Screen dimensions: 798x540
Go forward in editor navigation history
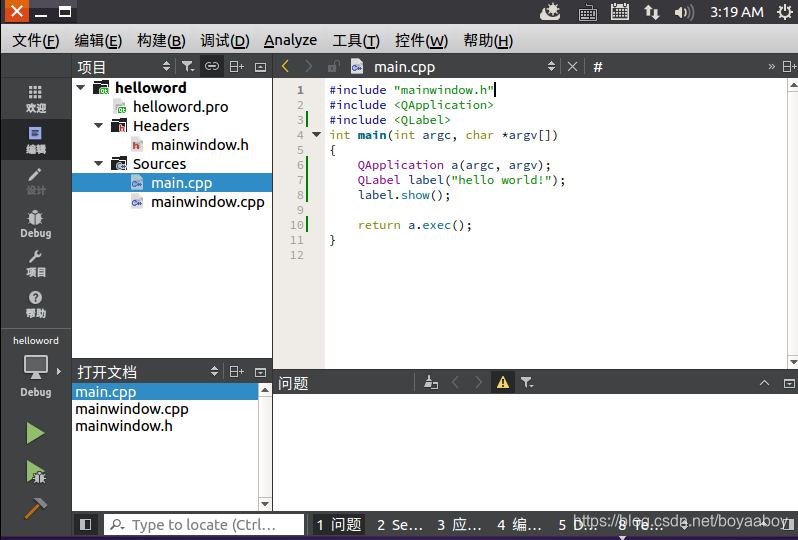tap(308, 66)
